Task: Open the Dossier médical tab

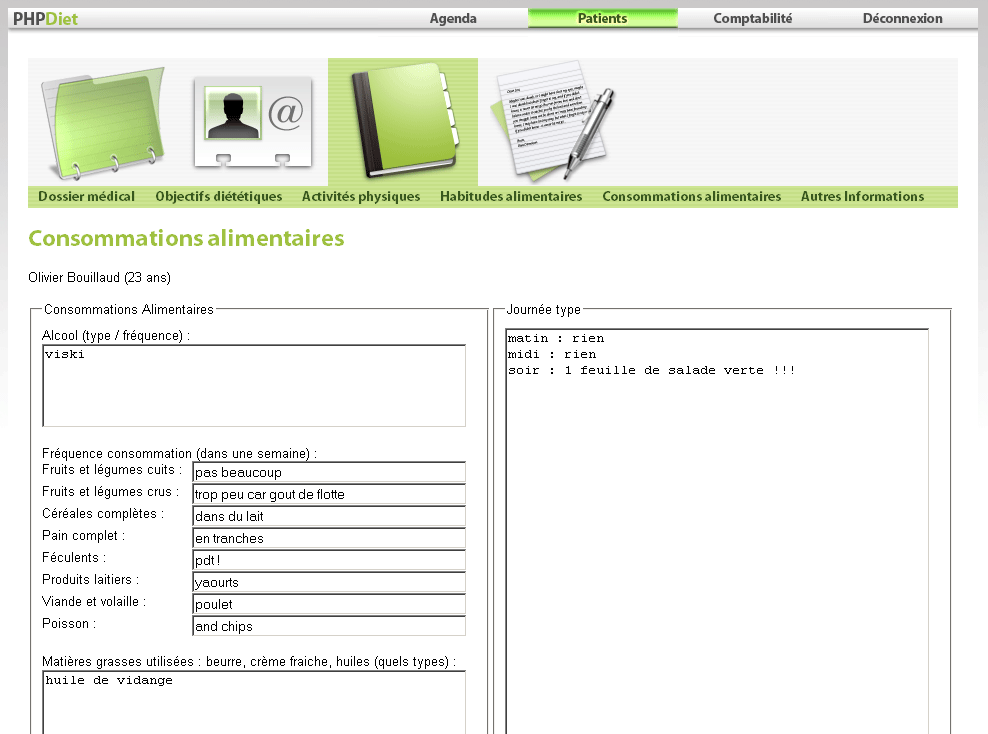Action: pos(86,197)
